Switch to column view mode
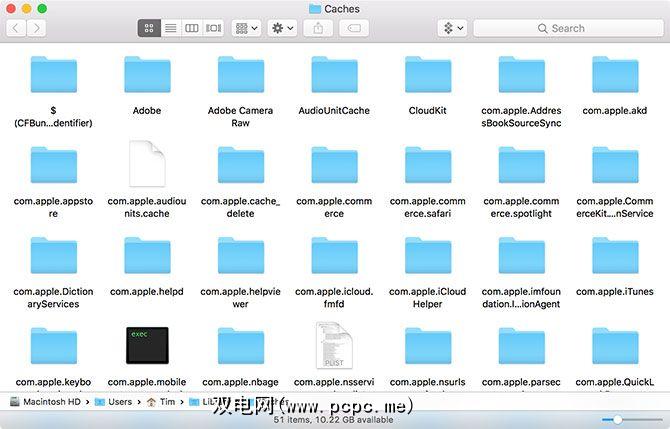This screenshot has height=429, width=670. (191, 28)
